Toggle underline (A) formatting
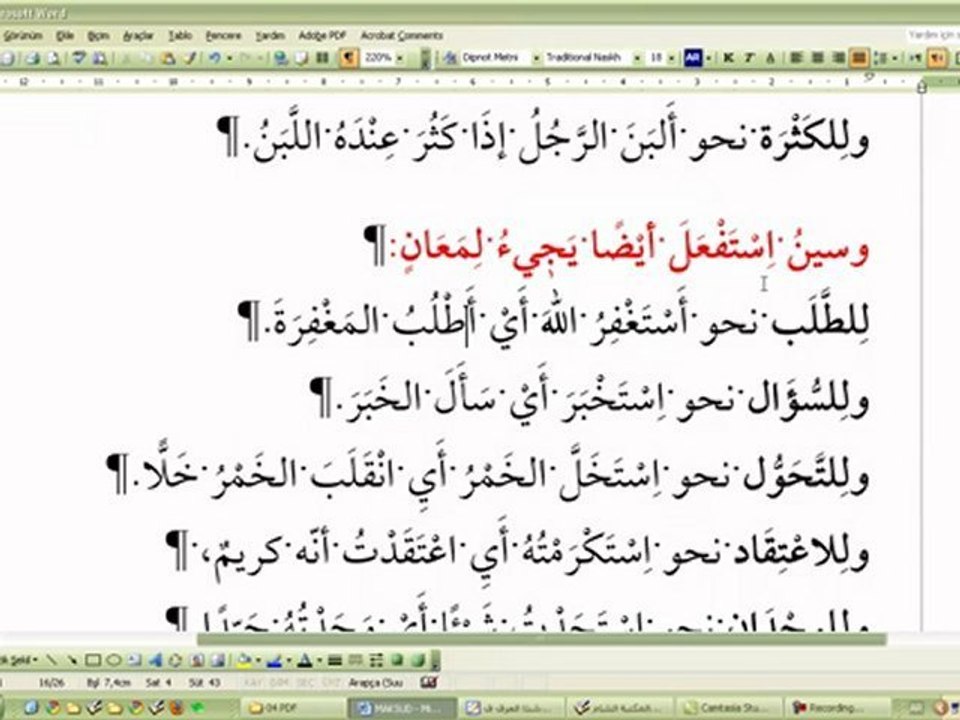The height and width of the screenshot is (720, 960). (771, 58)
